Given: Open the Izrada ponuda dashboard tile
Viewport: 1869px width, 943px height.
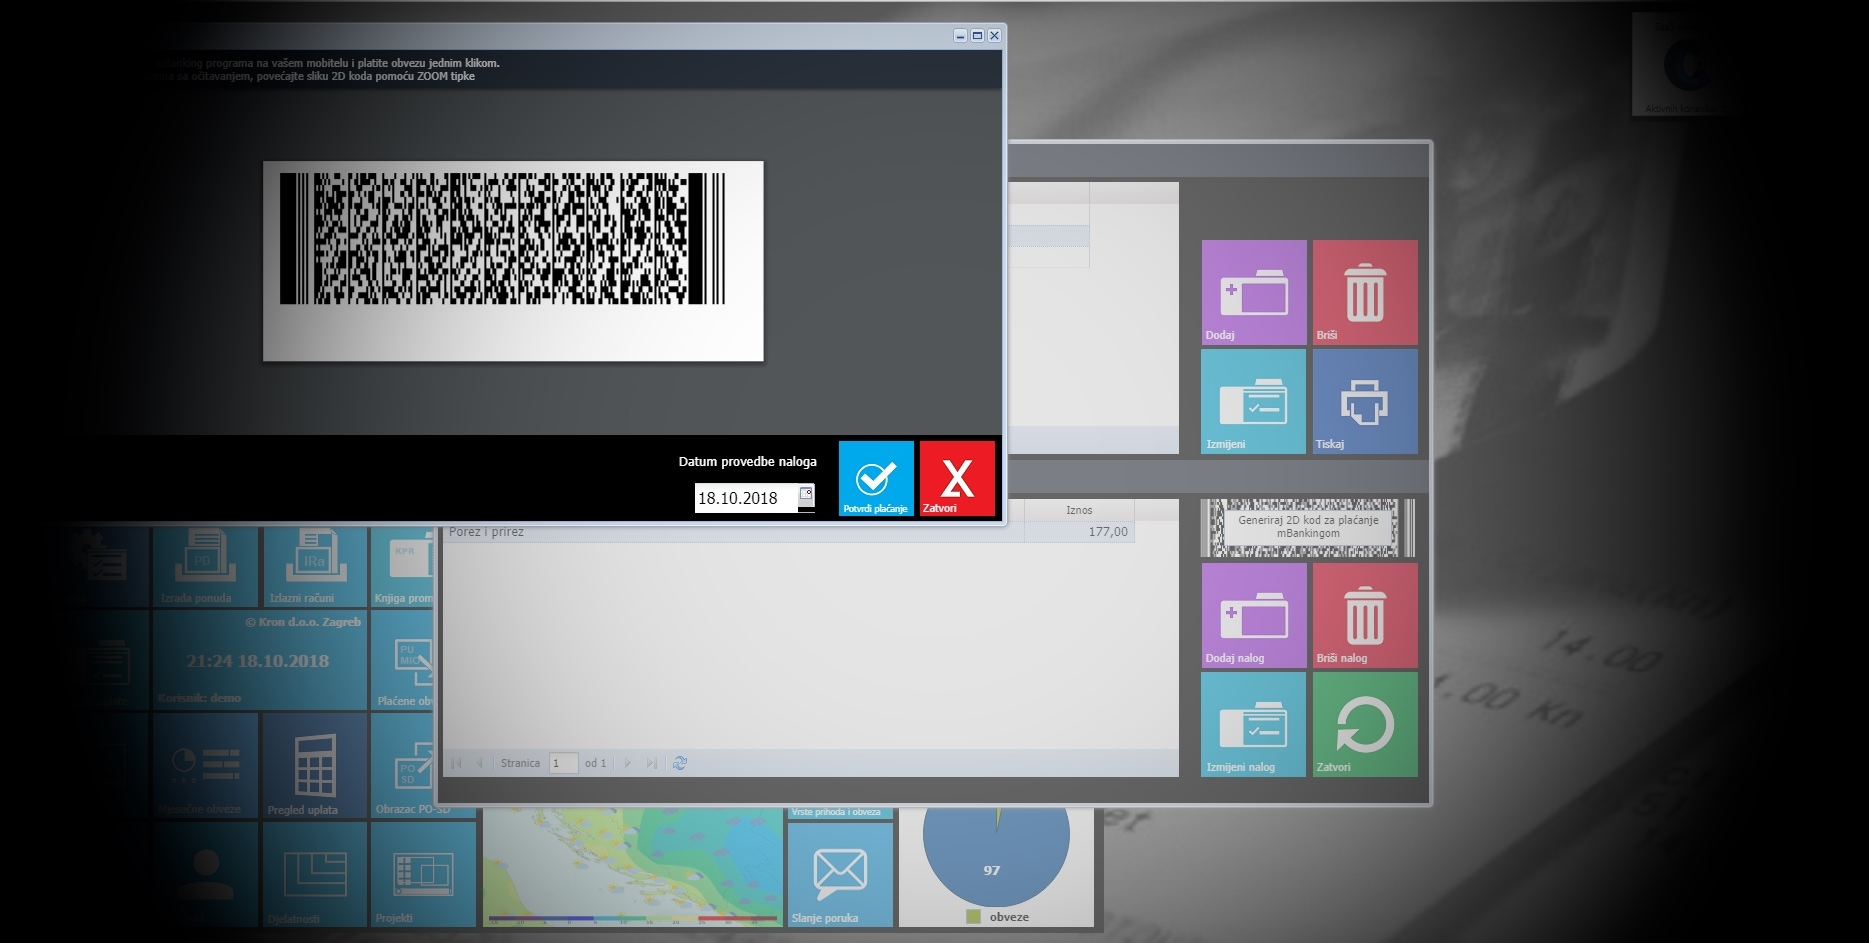Looking at the screenshot, I should [x=206, y=567].
